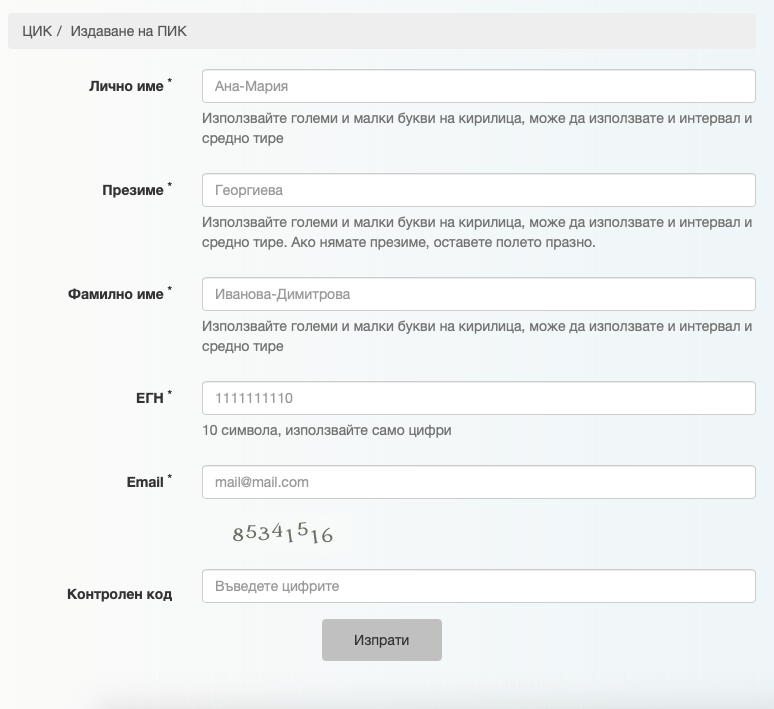Click the captcha digits image
The height and width of the screenshot is (709, 774).
pos(282,533)
